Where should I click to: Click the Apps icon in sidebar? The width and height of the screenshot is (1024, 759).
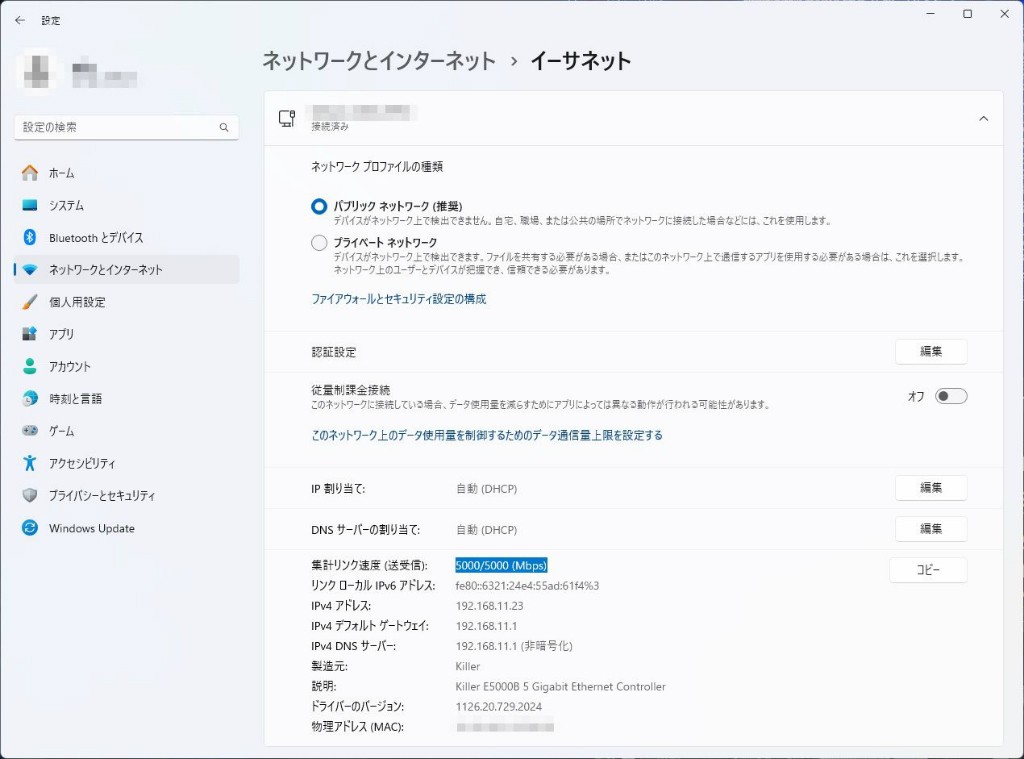click(x=30, y=334)
